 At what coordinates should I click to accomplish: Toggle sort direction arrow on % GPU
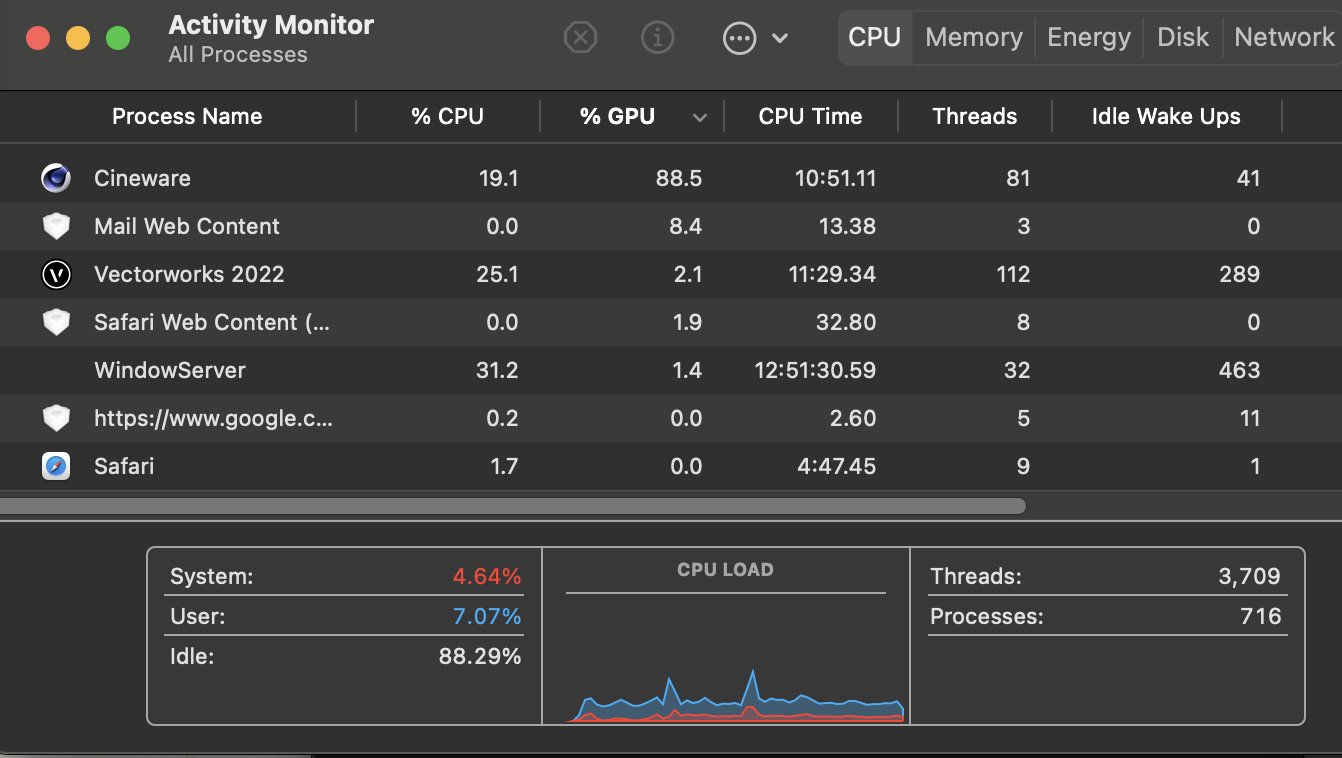(700, 118)
